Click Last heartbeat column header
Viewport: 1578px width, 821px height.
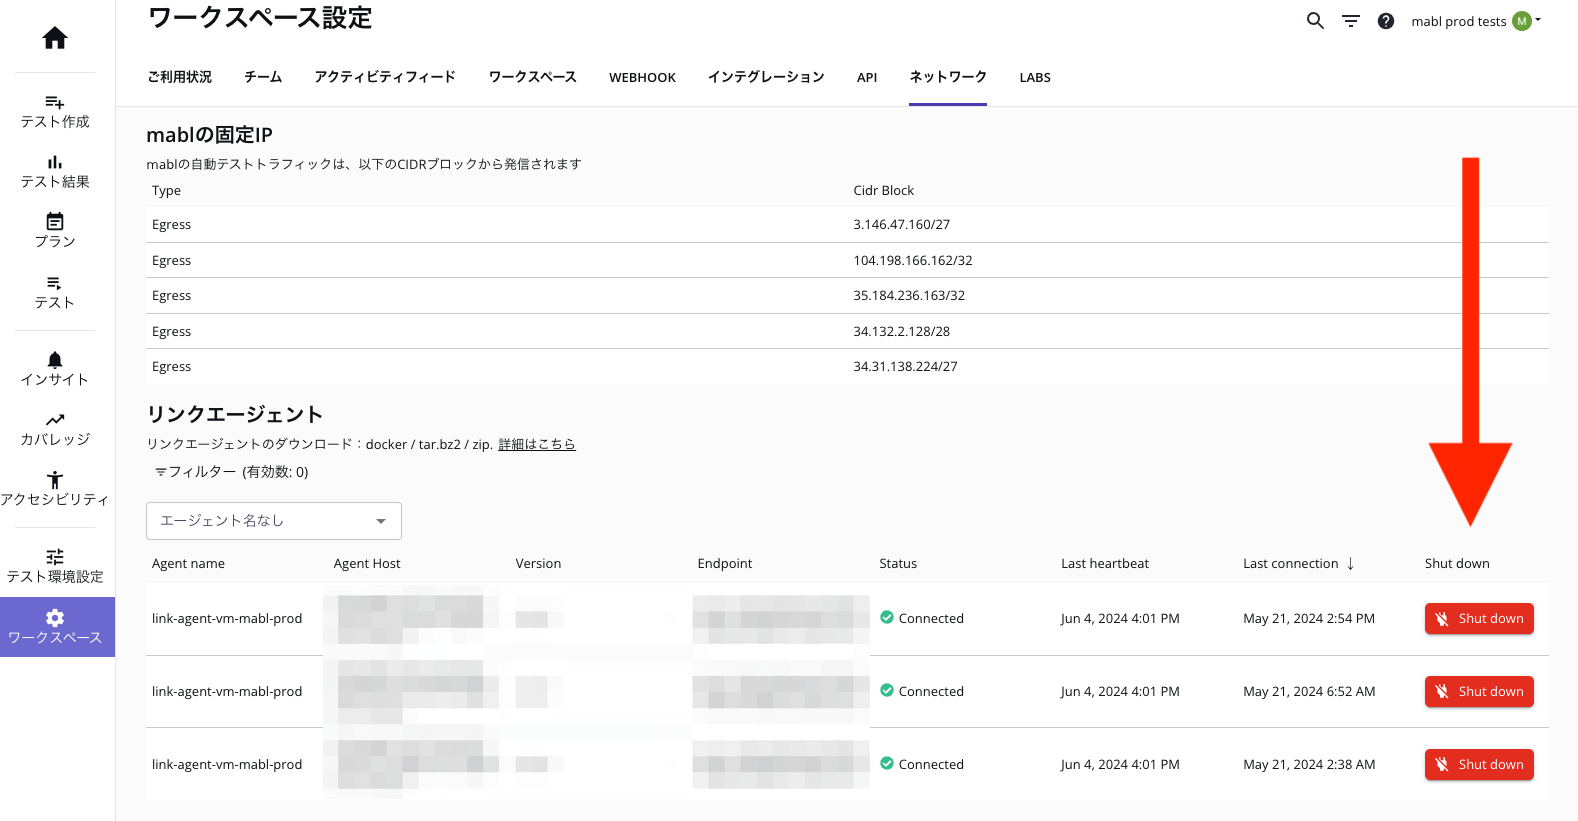pyautogui.click(x=1105, y=564)
